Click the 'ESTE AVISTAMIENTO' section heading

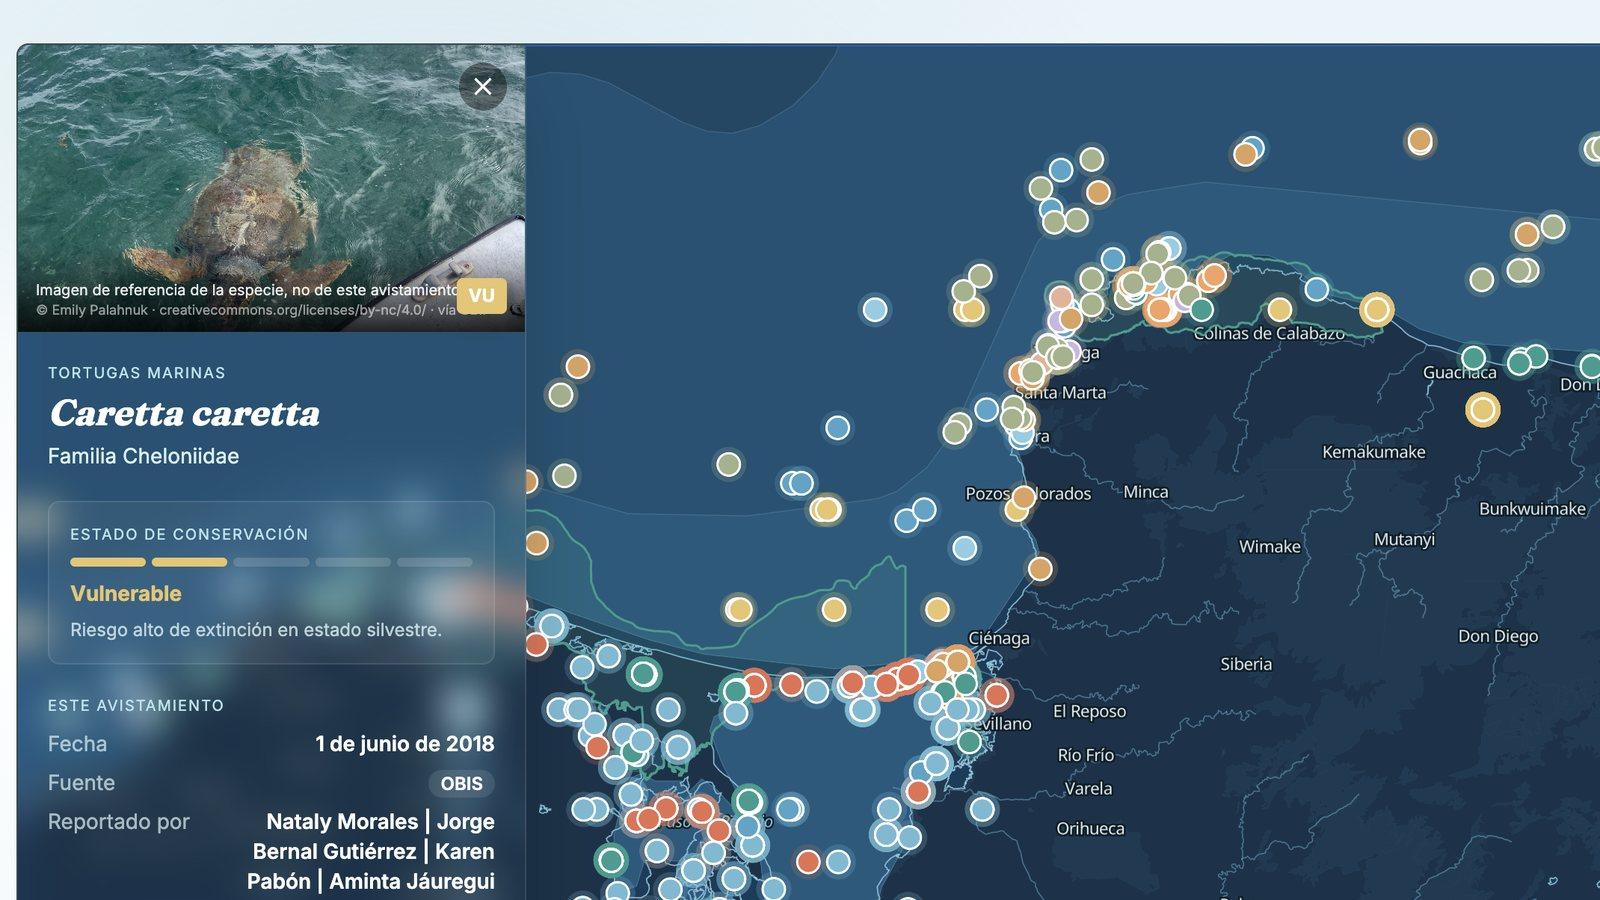pyautogui.click(x=136, y=706)
